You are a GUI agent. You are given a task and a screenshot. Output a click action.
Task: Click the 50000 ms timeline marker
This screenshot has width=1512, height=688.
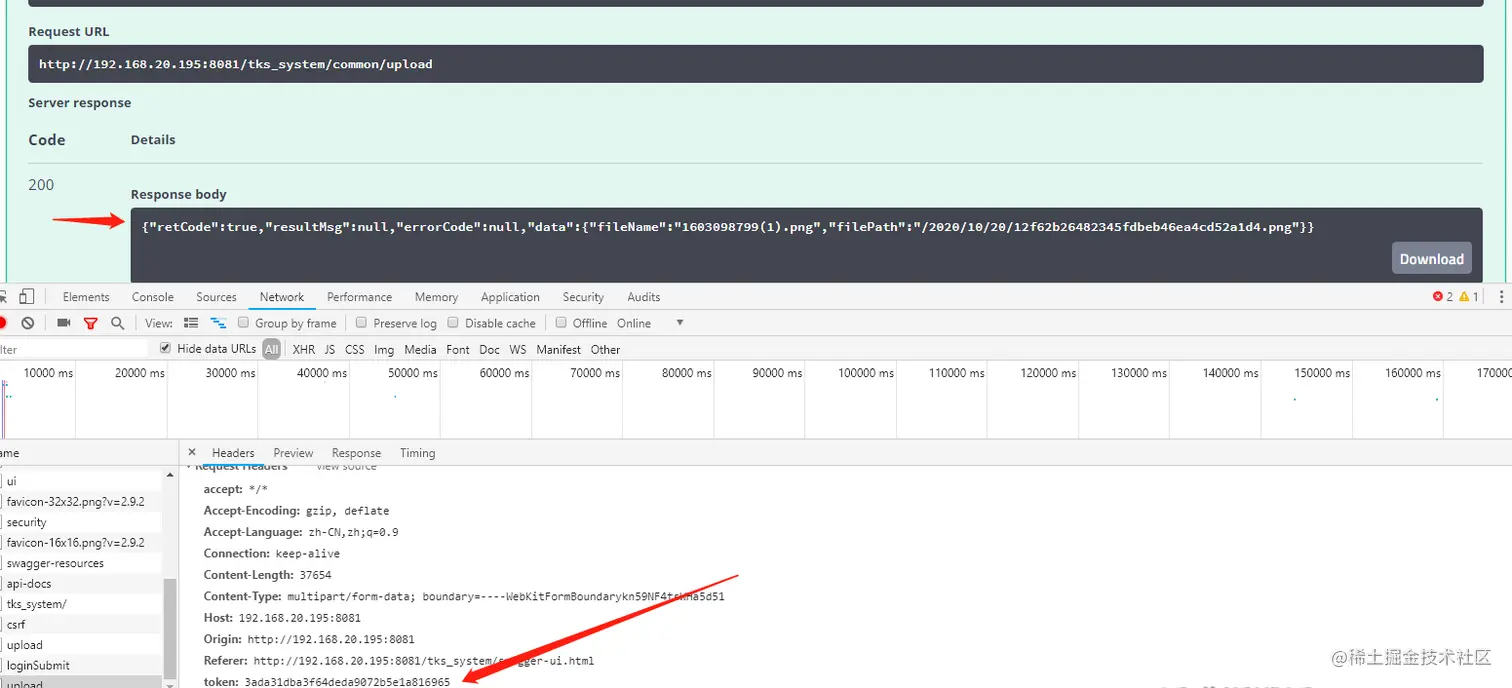point(413,373)
